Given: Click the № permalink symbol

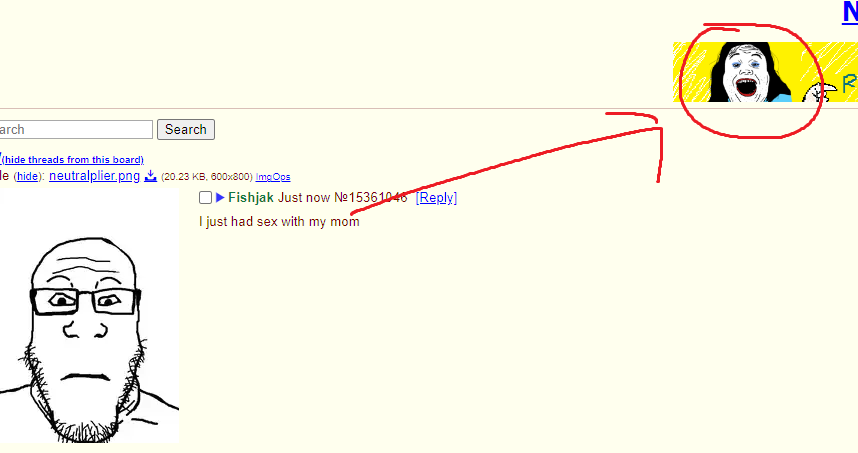Looking at the screenshot, I should pos(341,198).
